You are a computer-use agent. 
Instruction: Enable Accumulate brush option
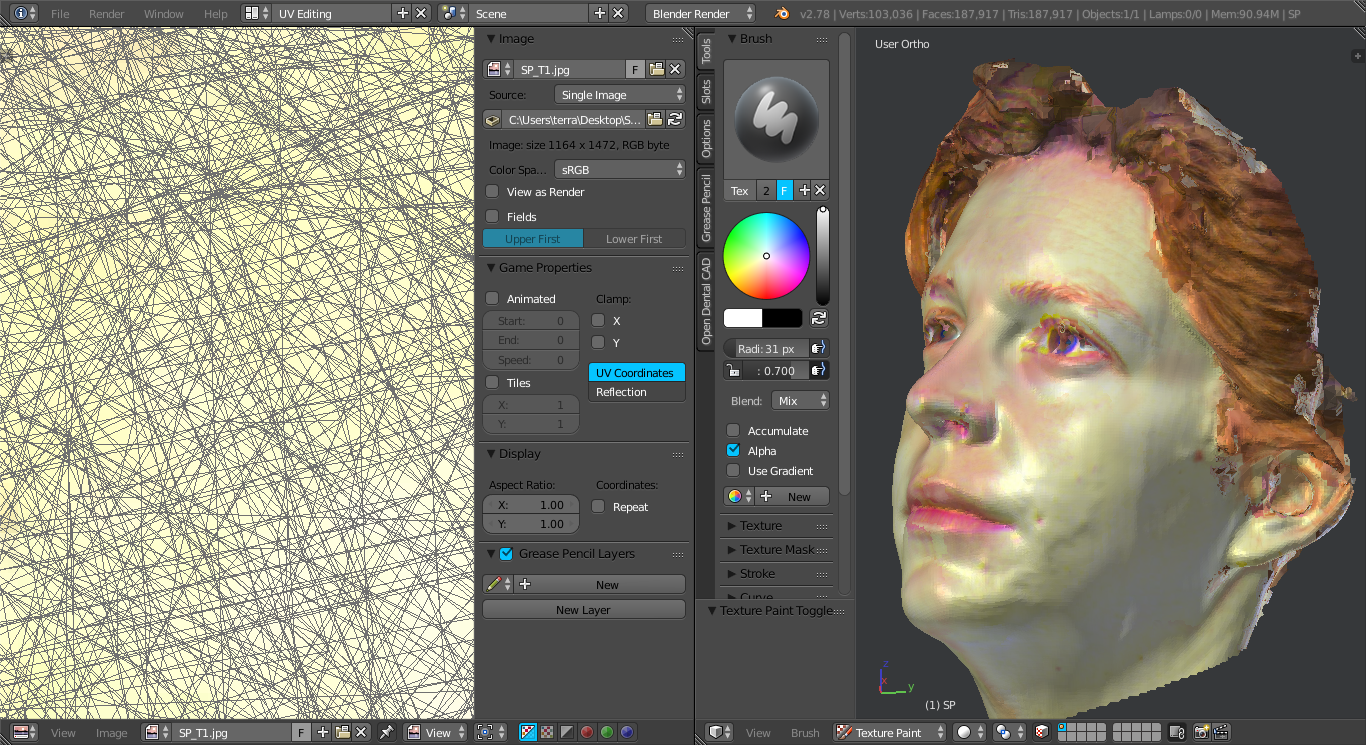tap(733, 430)
